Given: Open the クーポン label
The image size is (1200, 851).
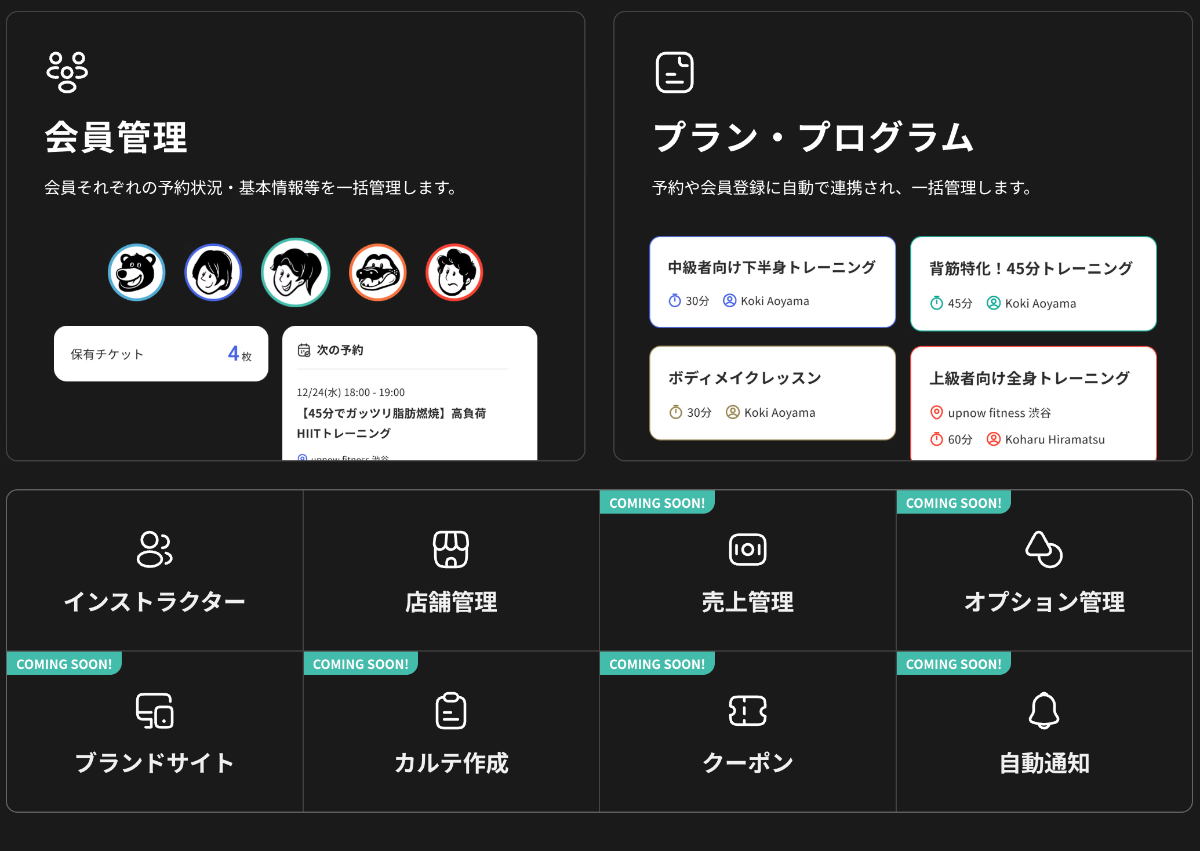Looking at the screenshot, I should coord(748,763).
